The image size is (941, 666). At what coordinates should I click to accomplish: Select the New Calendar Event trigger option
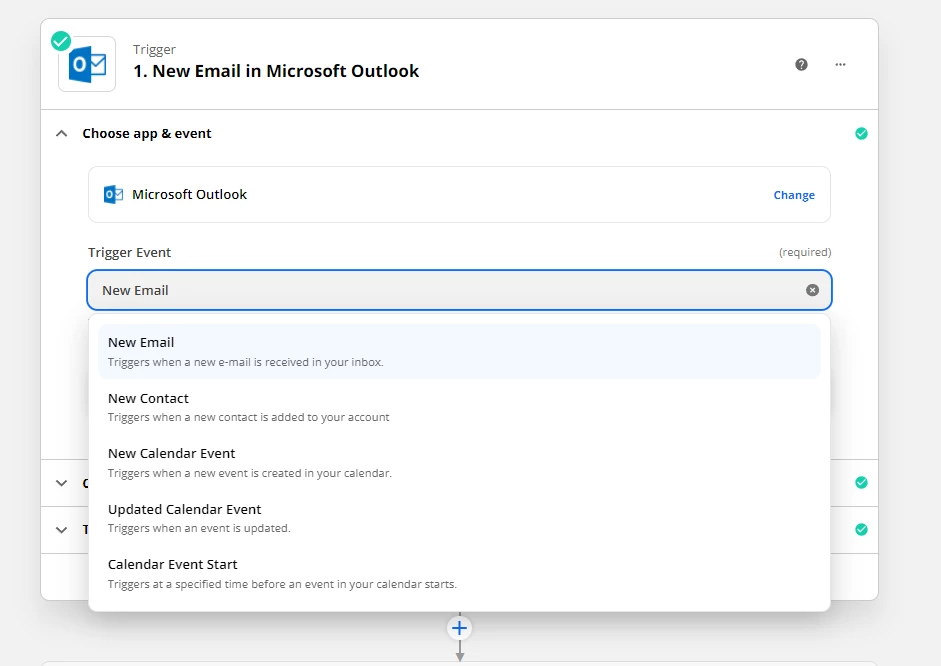pyautogui.click(x=459, y=463)
